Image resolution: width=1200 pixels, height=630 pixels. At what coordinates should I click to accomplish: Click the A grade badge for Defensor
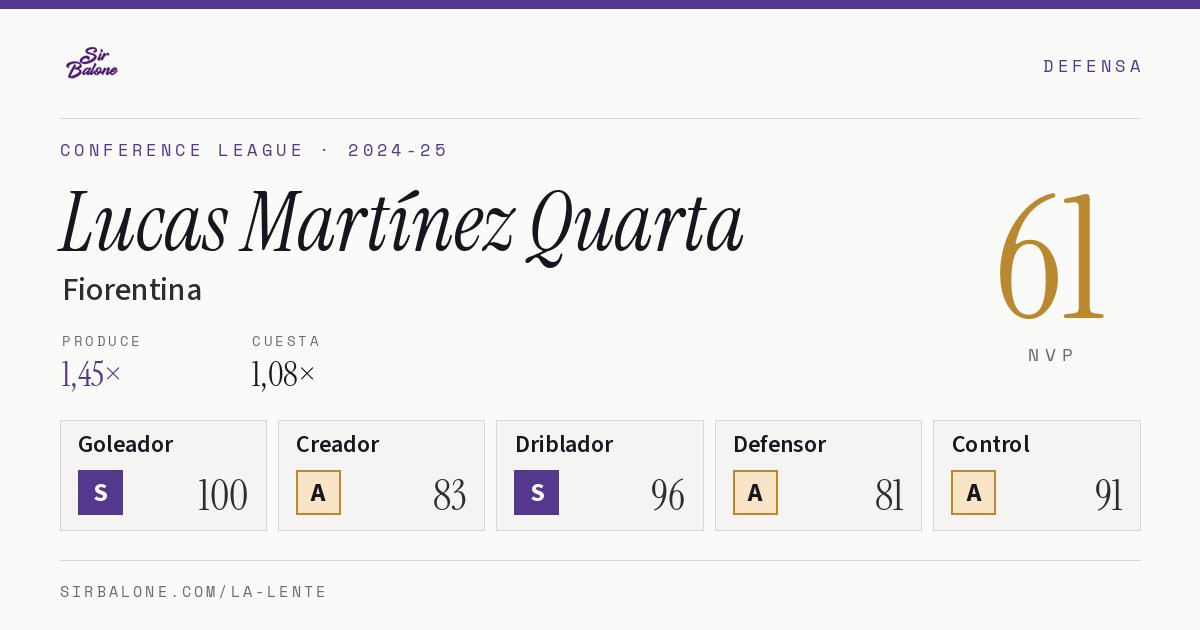[x=755, y=492]
